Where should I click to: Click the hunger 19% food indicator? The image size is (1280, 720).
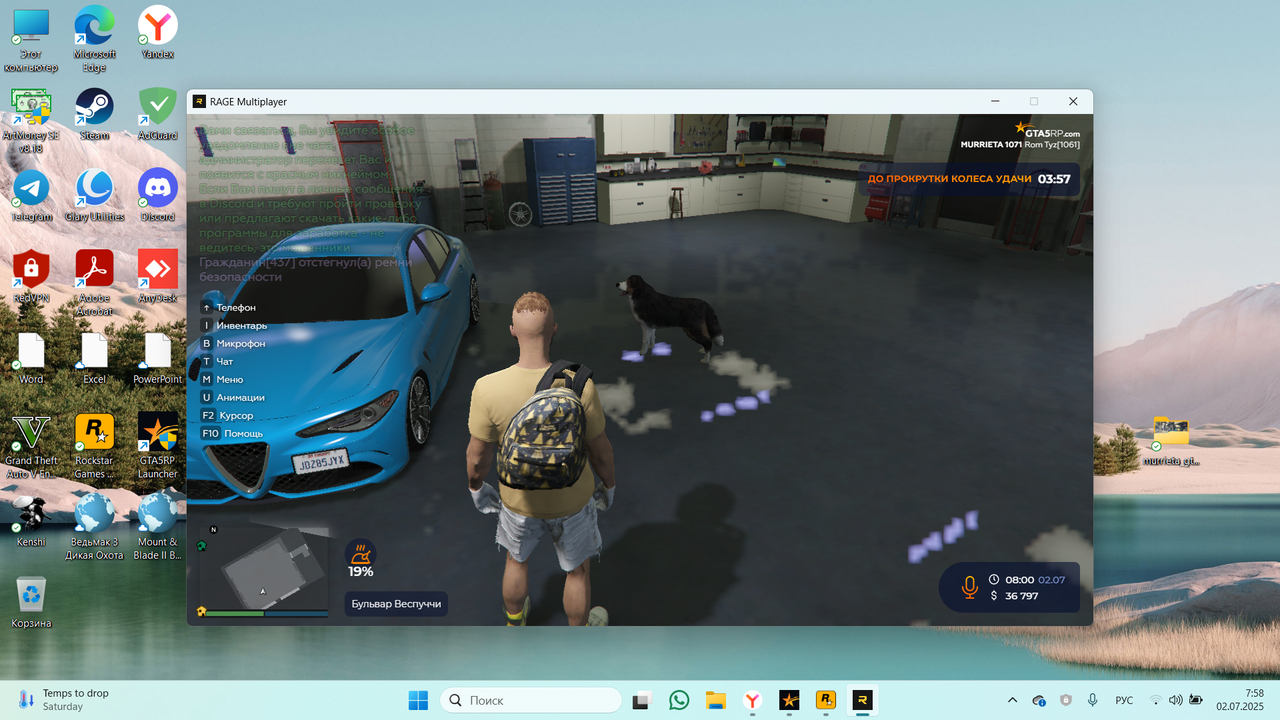coord(360,559)
